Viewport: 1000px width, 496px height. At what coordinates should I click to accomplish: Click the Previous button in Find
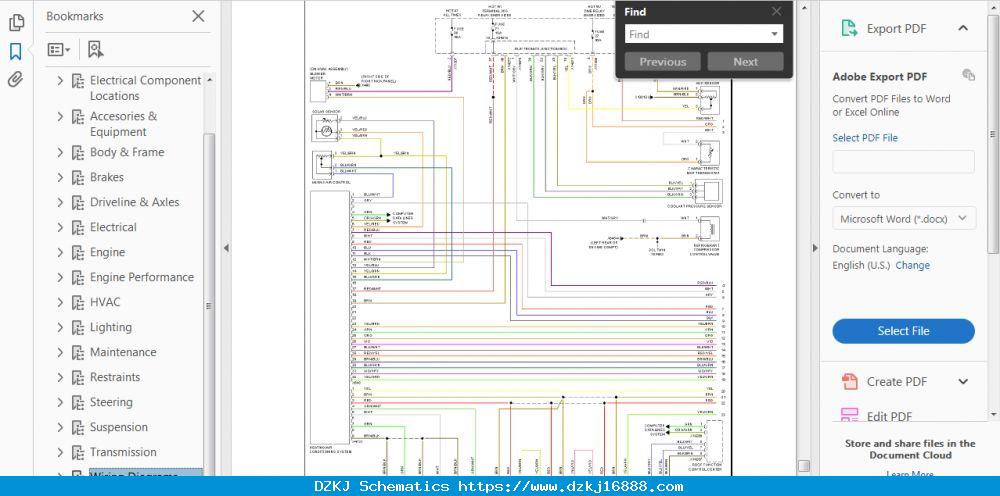pyautogui.click(x=663, y=62)
